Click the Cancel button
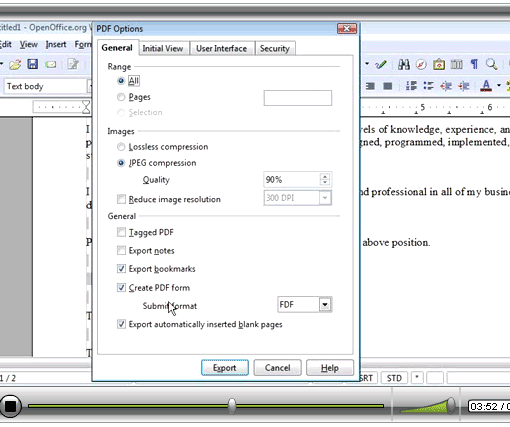Screen dimensions: 510x427 point(277,368)
